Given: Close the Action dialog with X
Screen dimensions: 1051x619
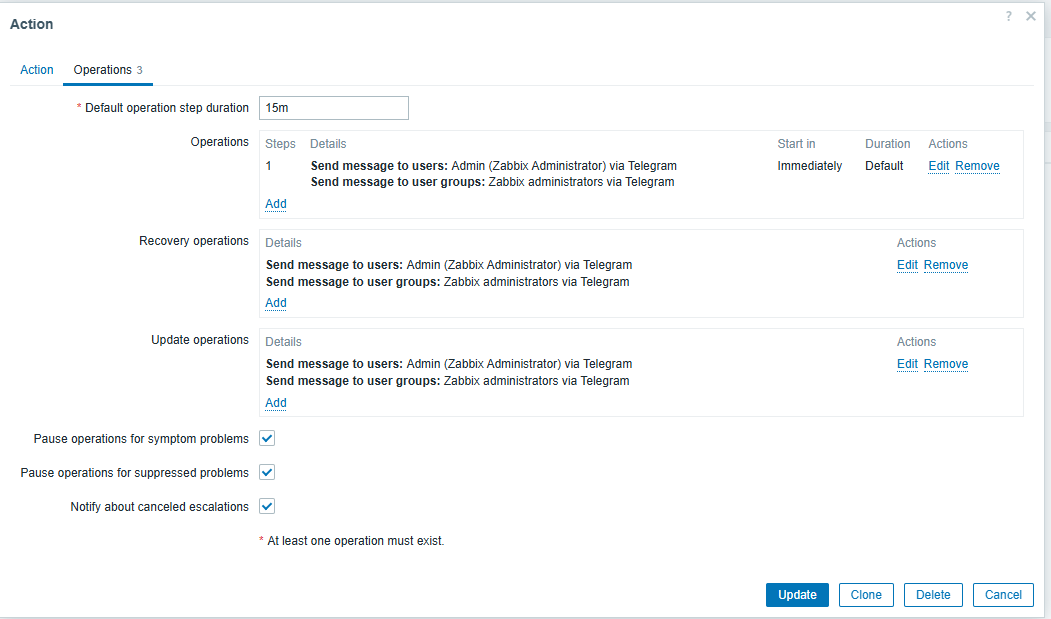Looking at the screenshot, I should point(1031,17).
